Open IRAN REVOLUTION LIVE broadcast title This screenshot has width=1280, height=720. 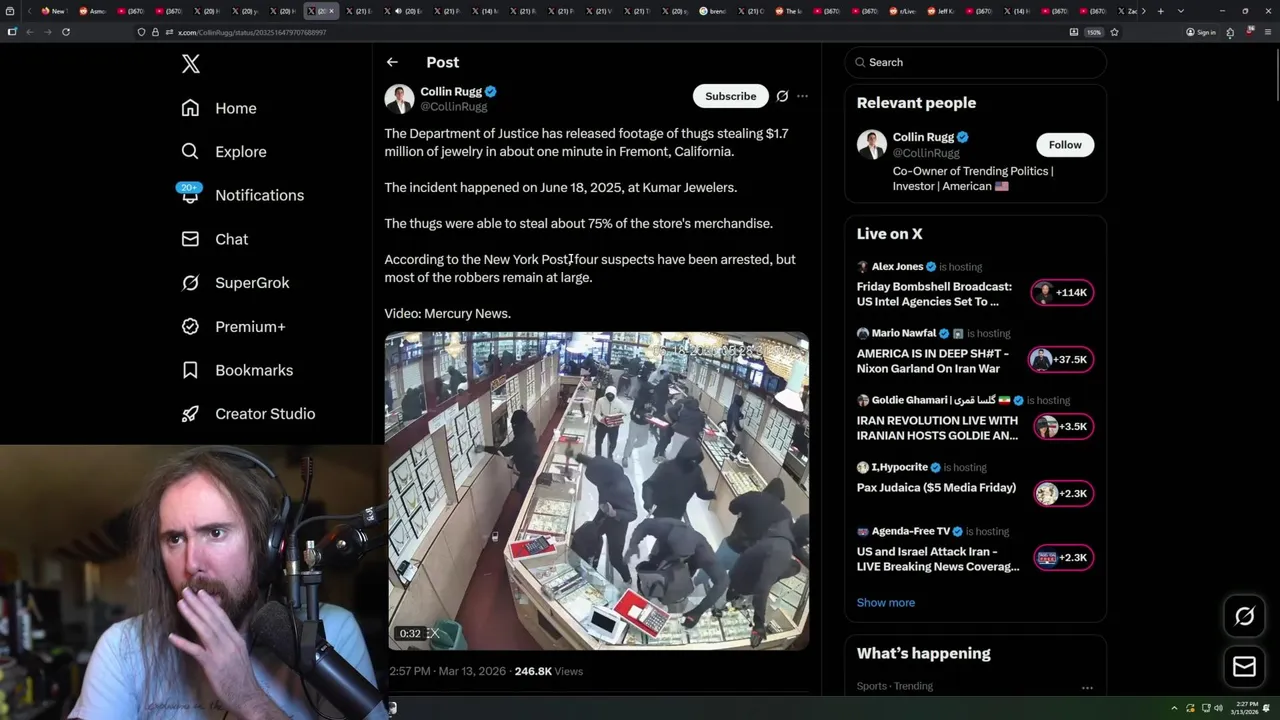pos(937,428)
